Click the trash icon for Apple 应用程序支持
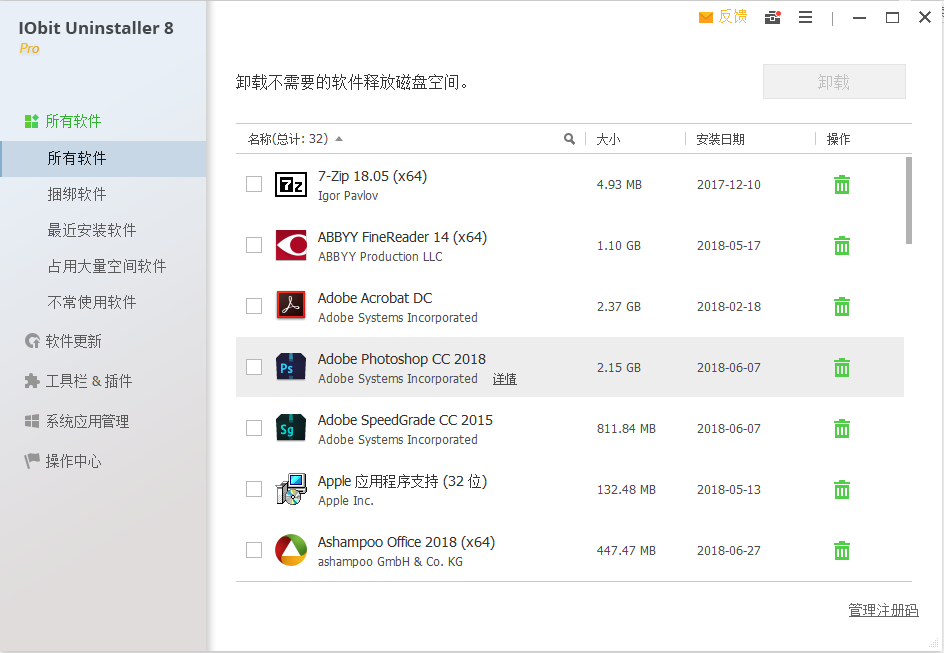Viewport: 944px width, 653px height. coord(842,489)
